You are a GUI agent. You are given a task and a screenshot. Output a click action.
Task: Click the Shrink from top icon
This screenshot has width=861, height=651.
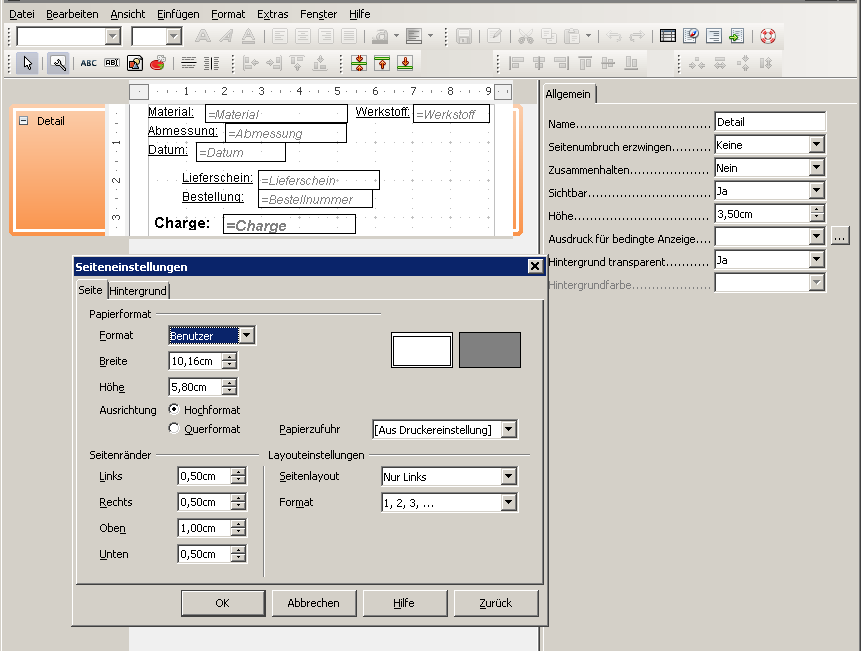coord(382,63)
